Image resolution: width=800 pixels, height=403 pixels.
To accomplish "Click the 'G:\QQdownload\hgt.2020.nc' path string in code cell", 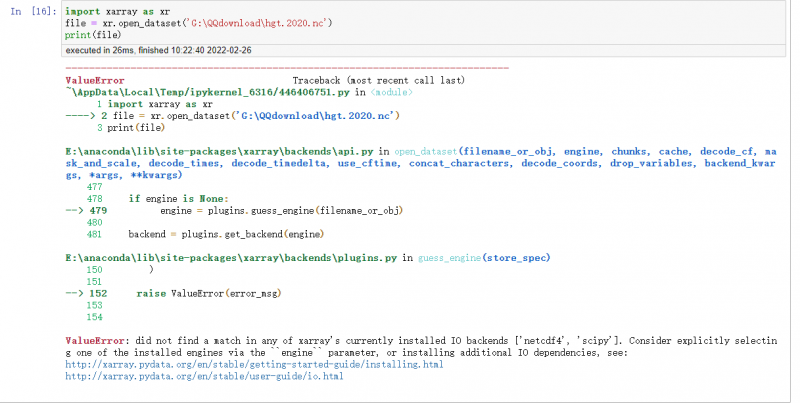I will [258, 22].
